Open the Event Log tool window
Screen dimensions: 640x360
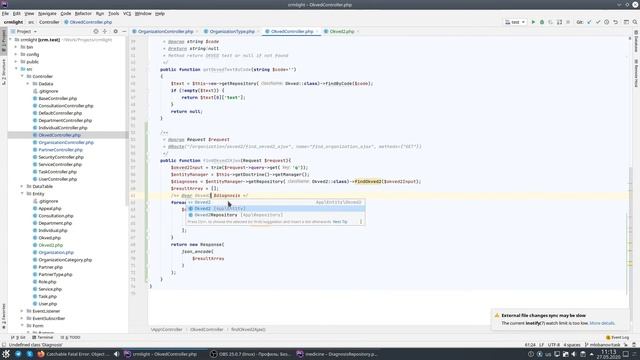click(618, 338)
